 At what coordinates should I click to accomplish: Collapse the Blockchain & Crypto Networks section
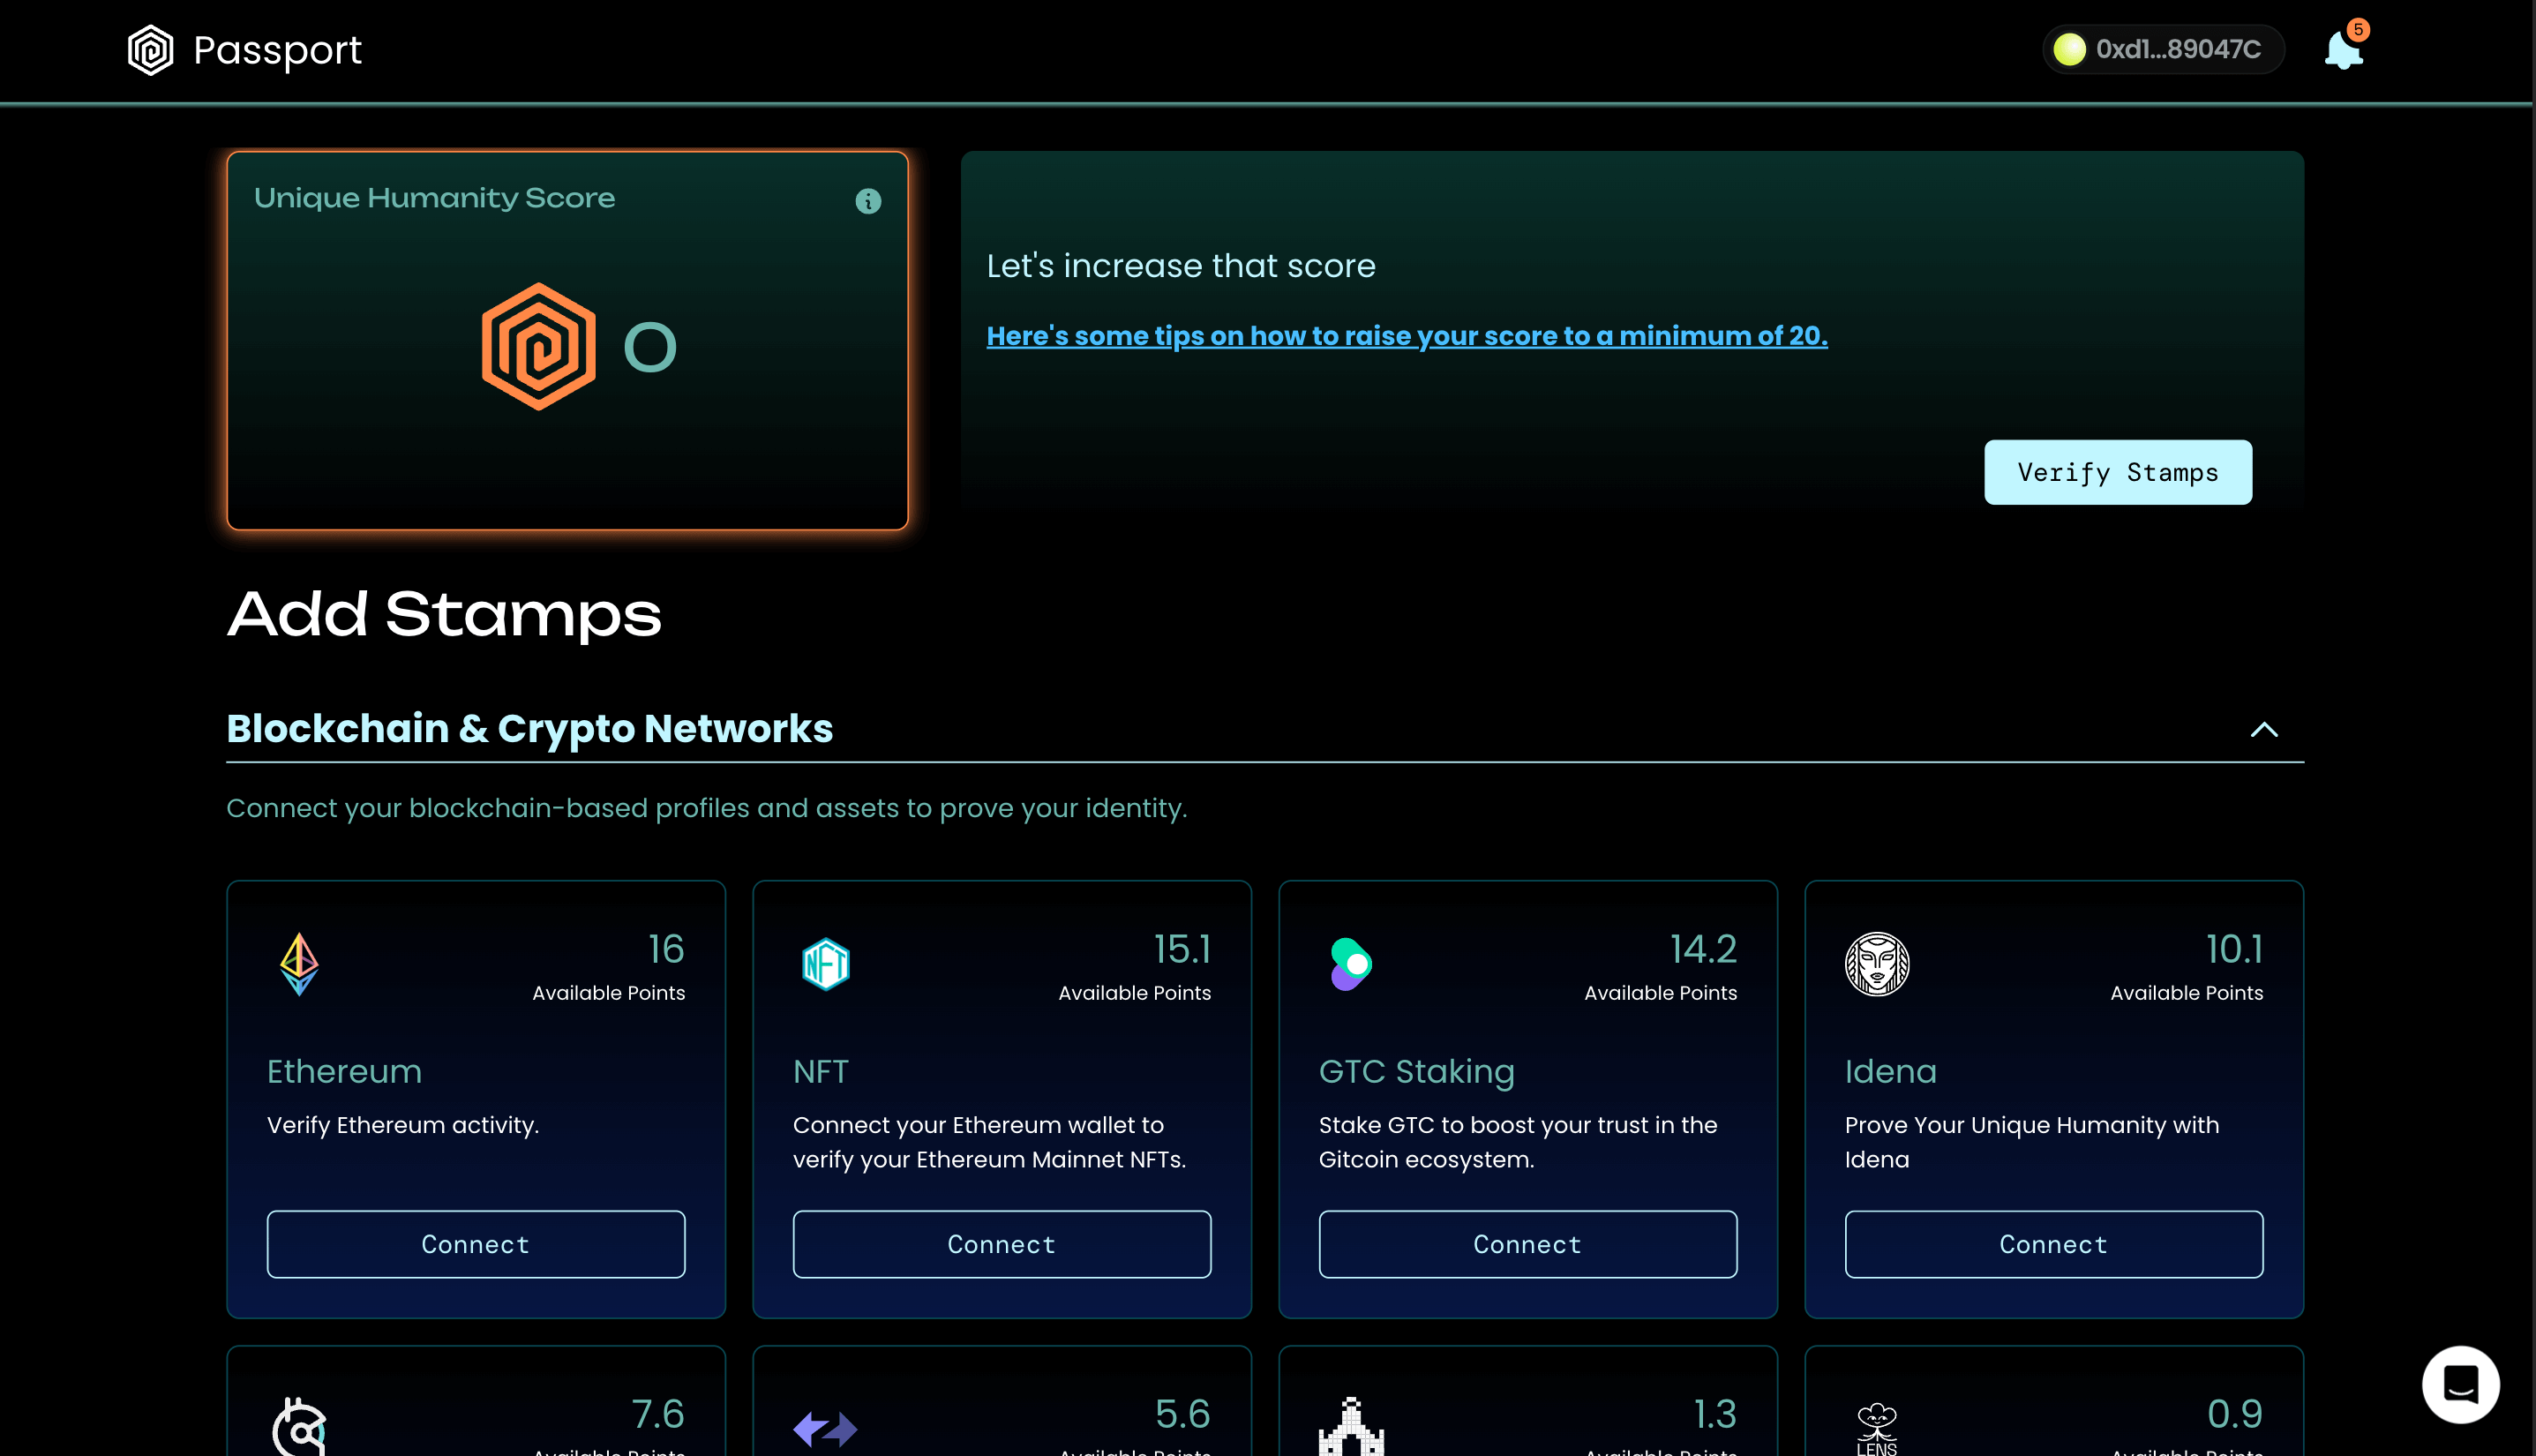coord(2264,729)
